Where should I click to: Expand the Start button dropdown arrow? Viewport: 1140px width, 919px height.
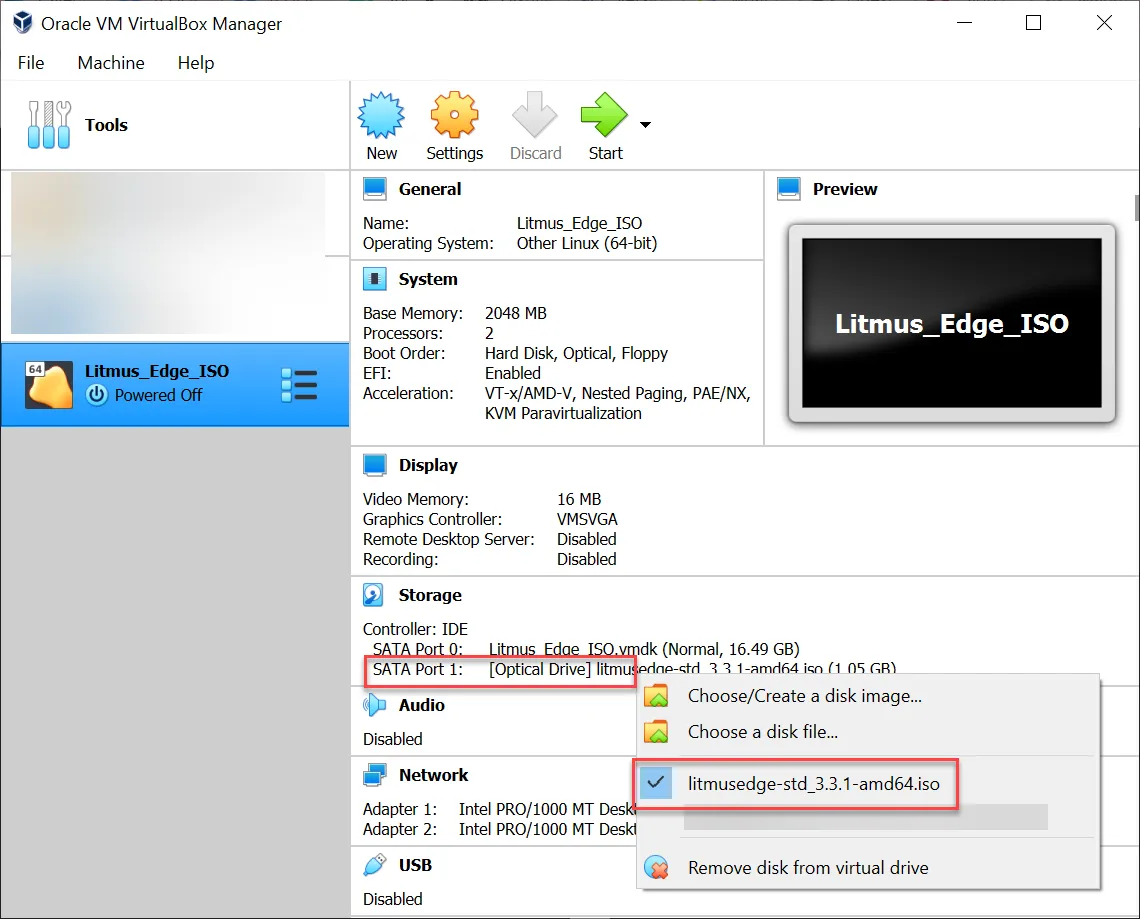click(645, 124)
